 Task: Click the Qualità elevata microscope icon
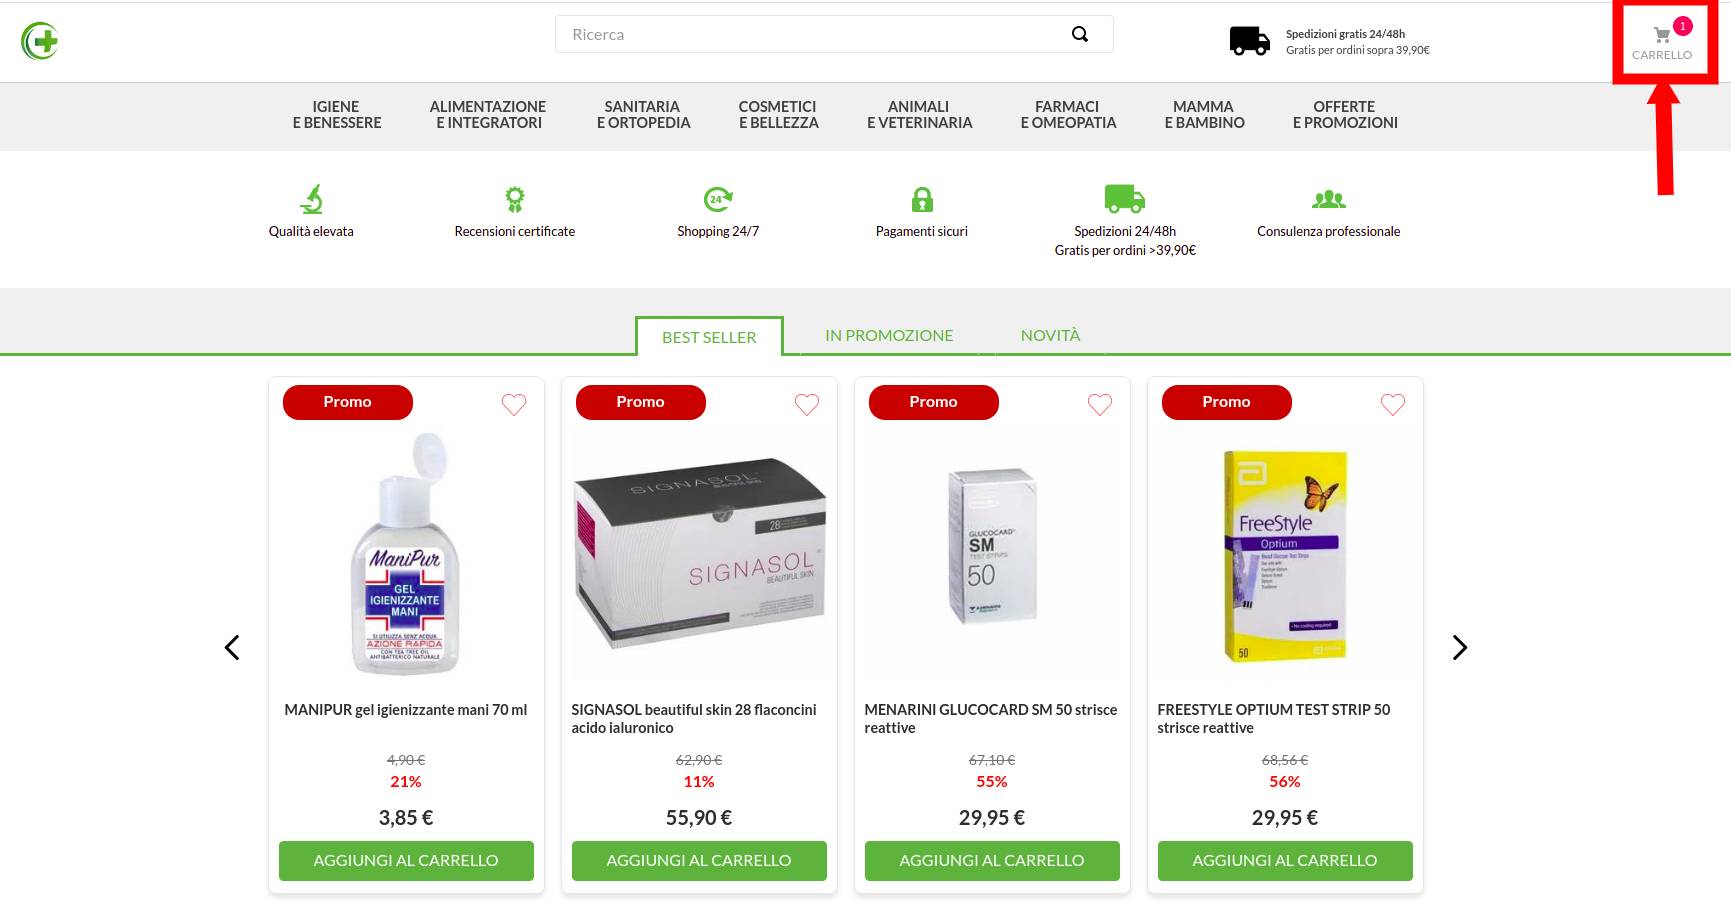point(312,199)
